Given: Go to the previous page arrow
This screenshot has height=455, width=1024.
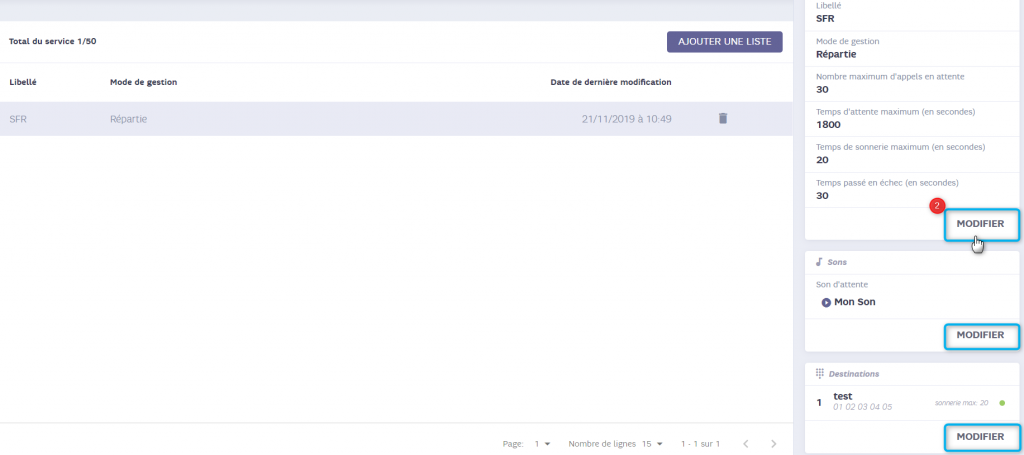Looking at the screenshot, I should click(746, 444).
